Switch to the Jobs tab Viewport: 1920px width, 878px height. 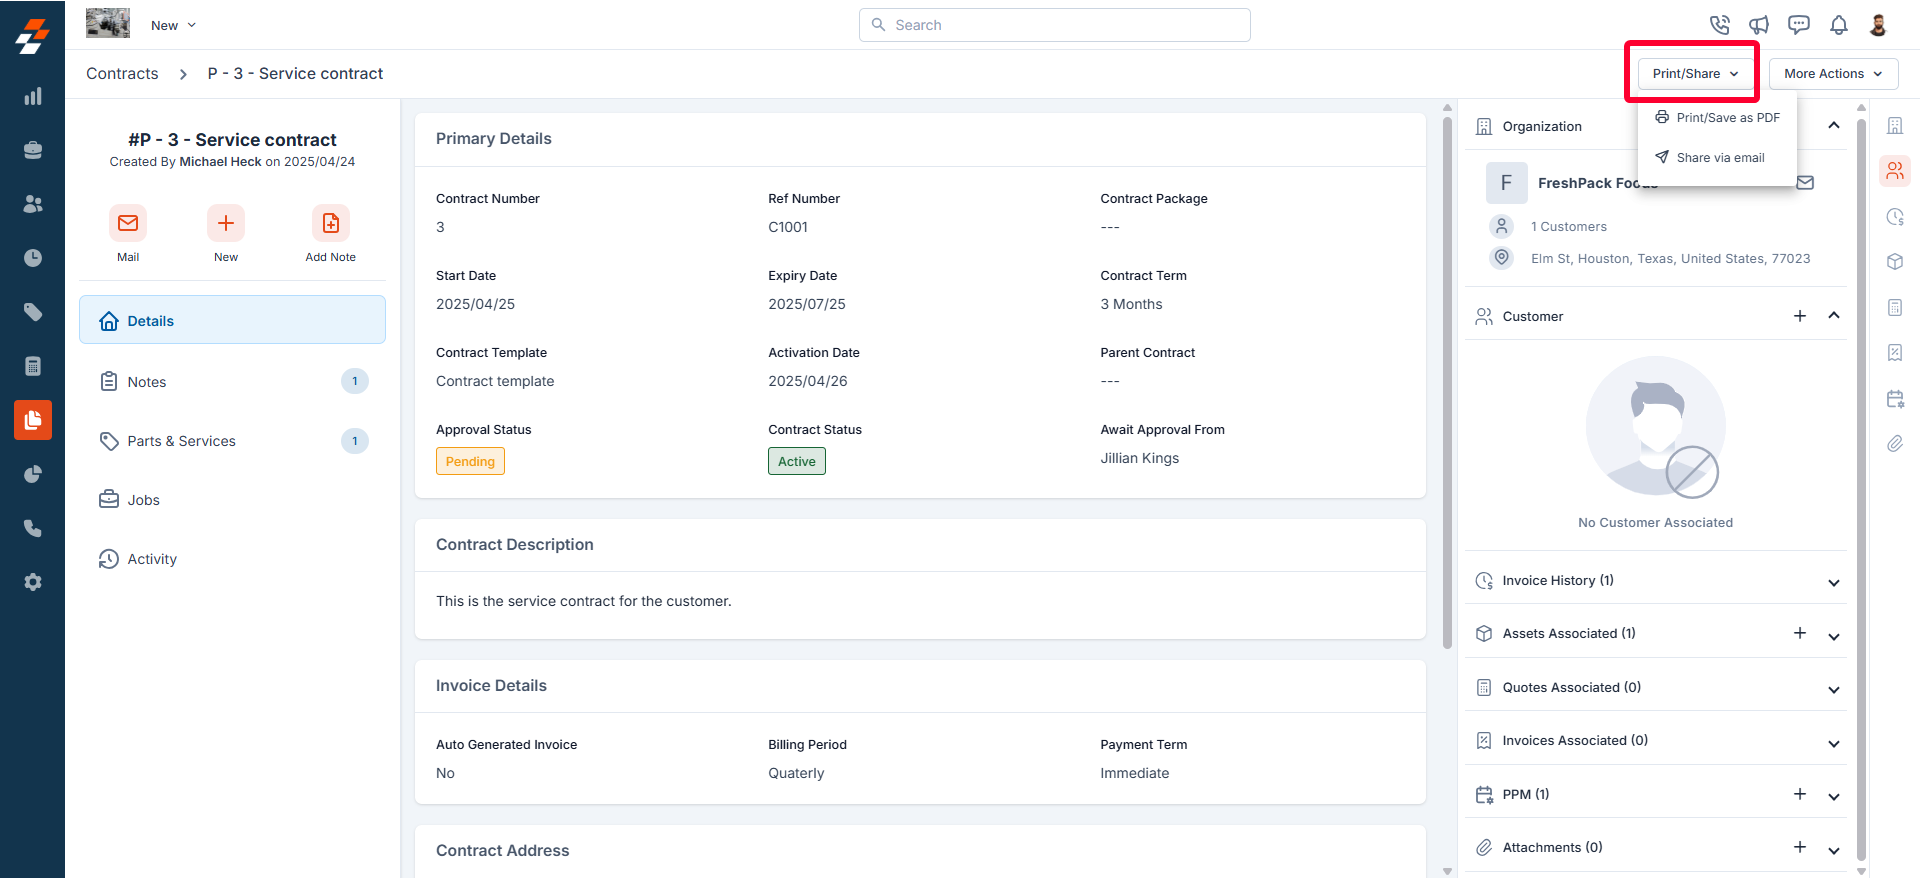[232, 500]
